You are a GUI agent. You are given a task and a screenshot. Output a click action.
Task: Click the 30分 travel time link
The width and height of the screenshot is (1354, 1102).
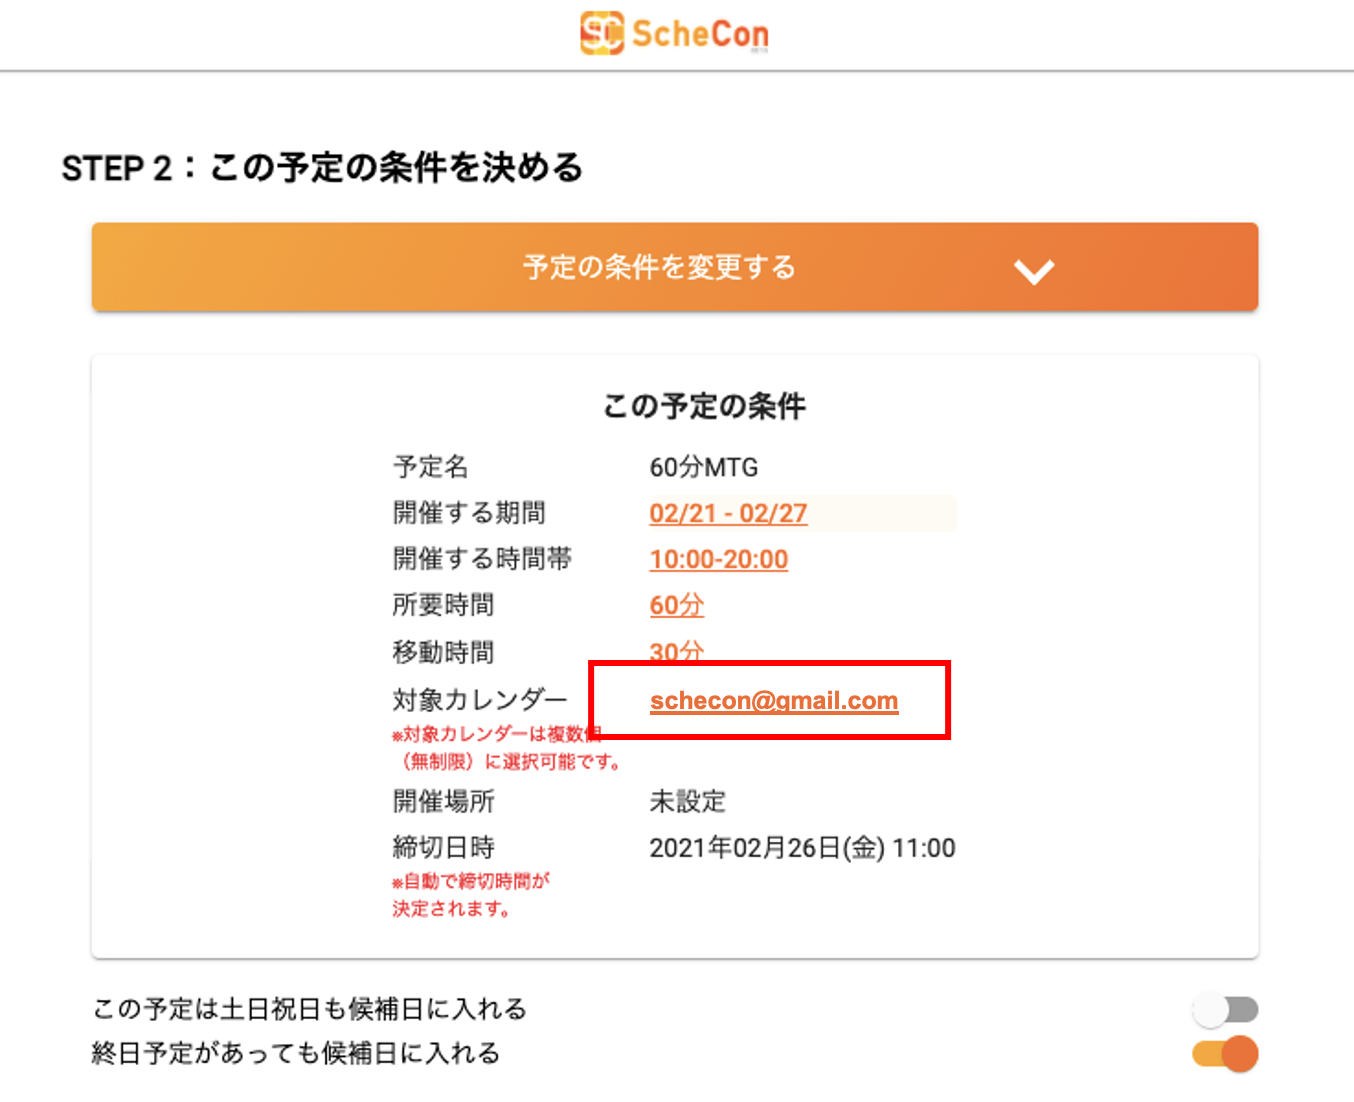tap(677, 651)
